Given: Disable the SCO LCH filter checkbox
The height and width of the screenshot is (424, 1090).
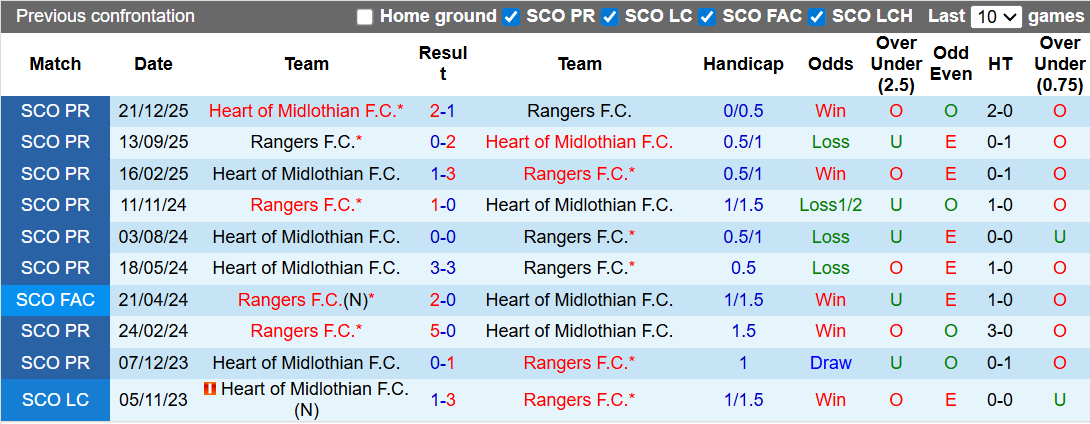Looking at the screenshot, I should pyautogui.click(x=817, y=17).
